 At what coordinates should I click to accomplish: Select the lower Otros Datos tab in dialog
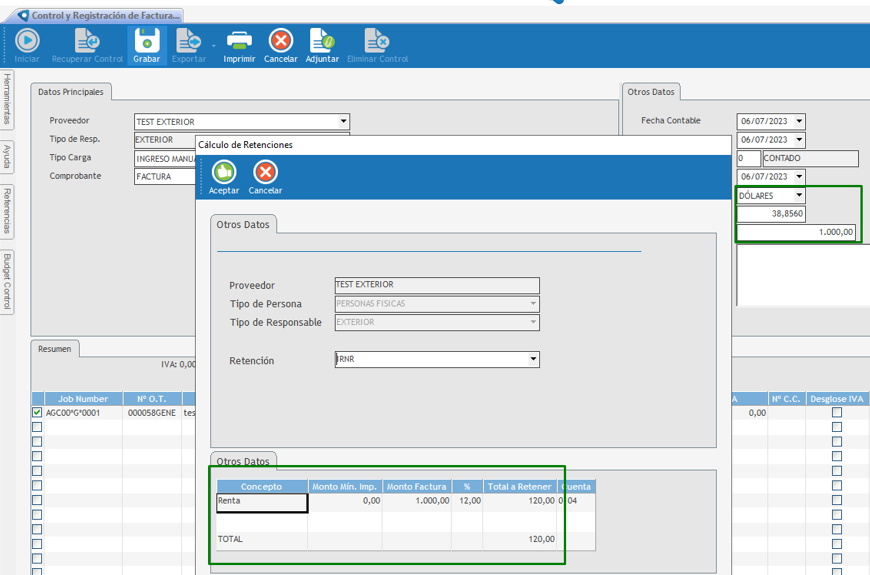243,461
